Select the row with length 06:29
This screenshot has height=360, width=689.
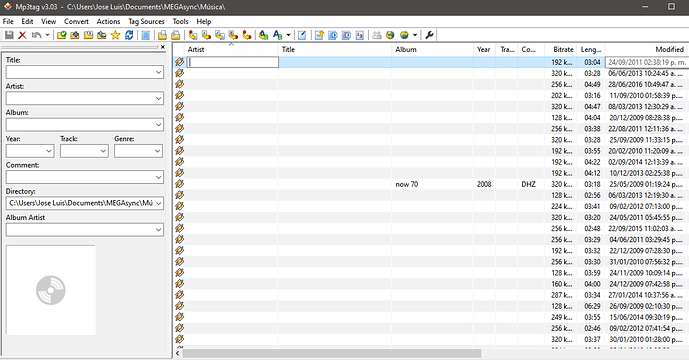(x=431, y=306)
